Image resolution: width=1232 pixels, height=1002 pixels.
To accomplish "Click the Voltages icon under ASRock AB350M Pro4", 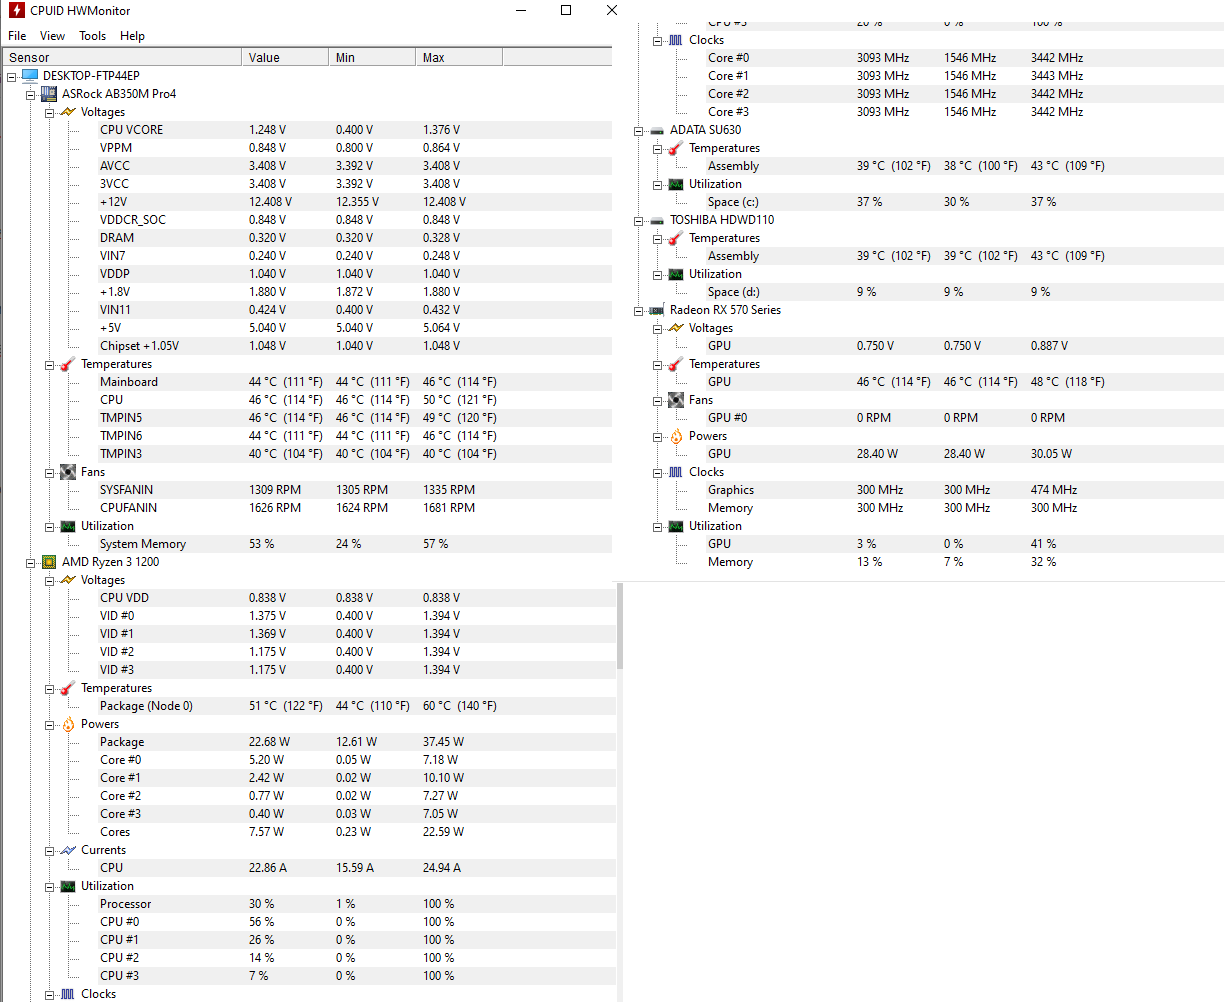I will [68, 112].
